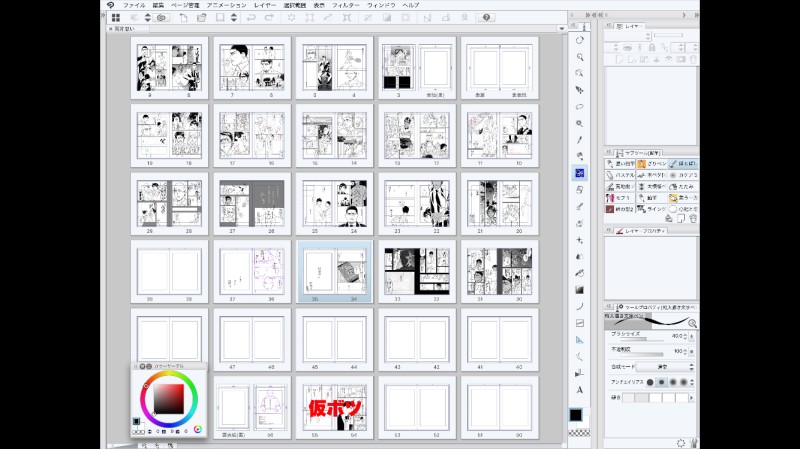Screen dimensions: 800x449
Task: Select the magnifier zoom tool
Action: (x=580, y=57)
